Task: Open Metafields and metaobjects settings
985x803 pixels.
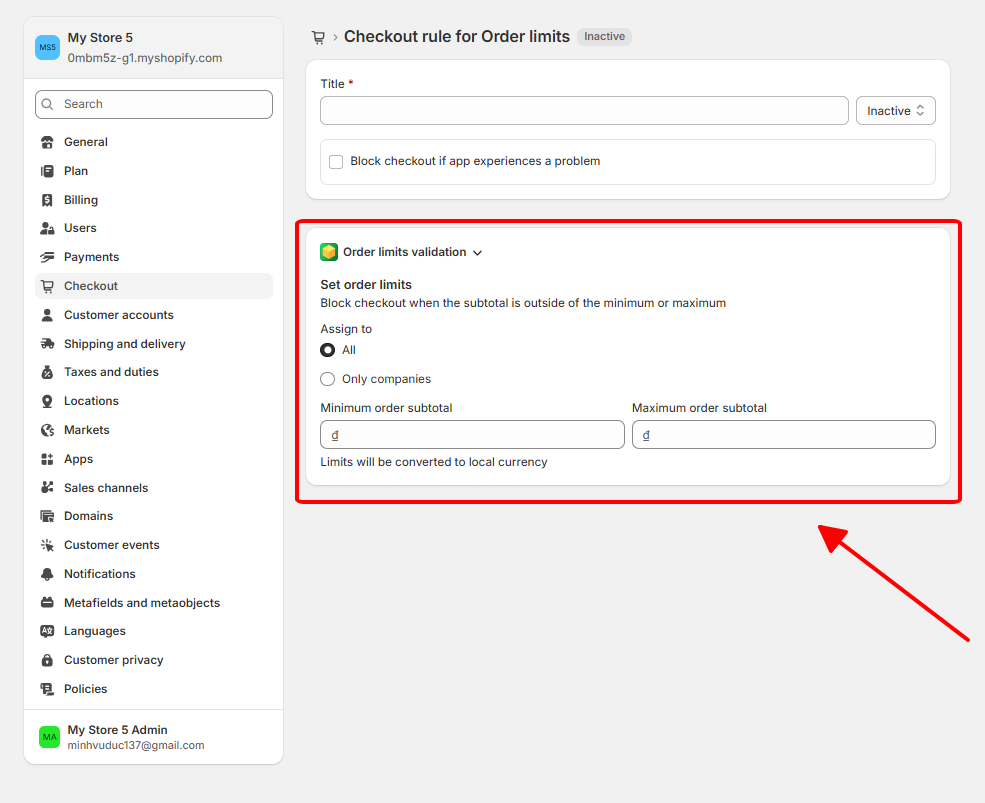Action: click(x=154, y=603)
